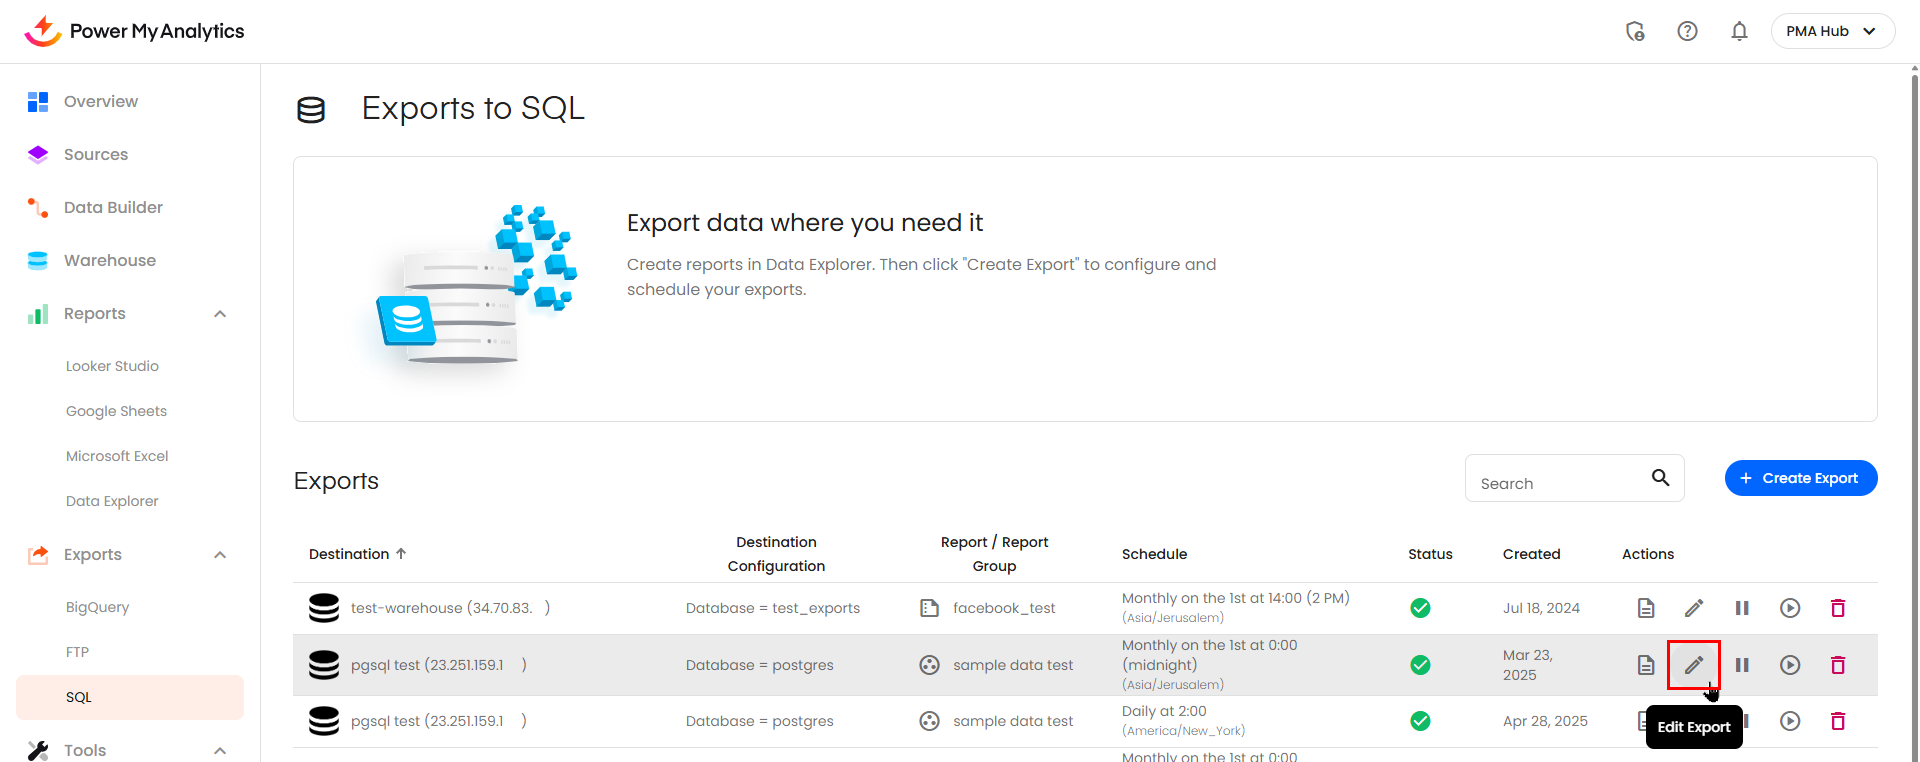
Task: Open Data Builder from the sidebar
Action: 113,207
